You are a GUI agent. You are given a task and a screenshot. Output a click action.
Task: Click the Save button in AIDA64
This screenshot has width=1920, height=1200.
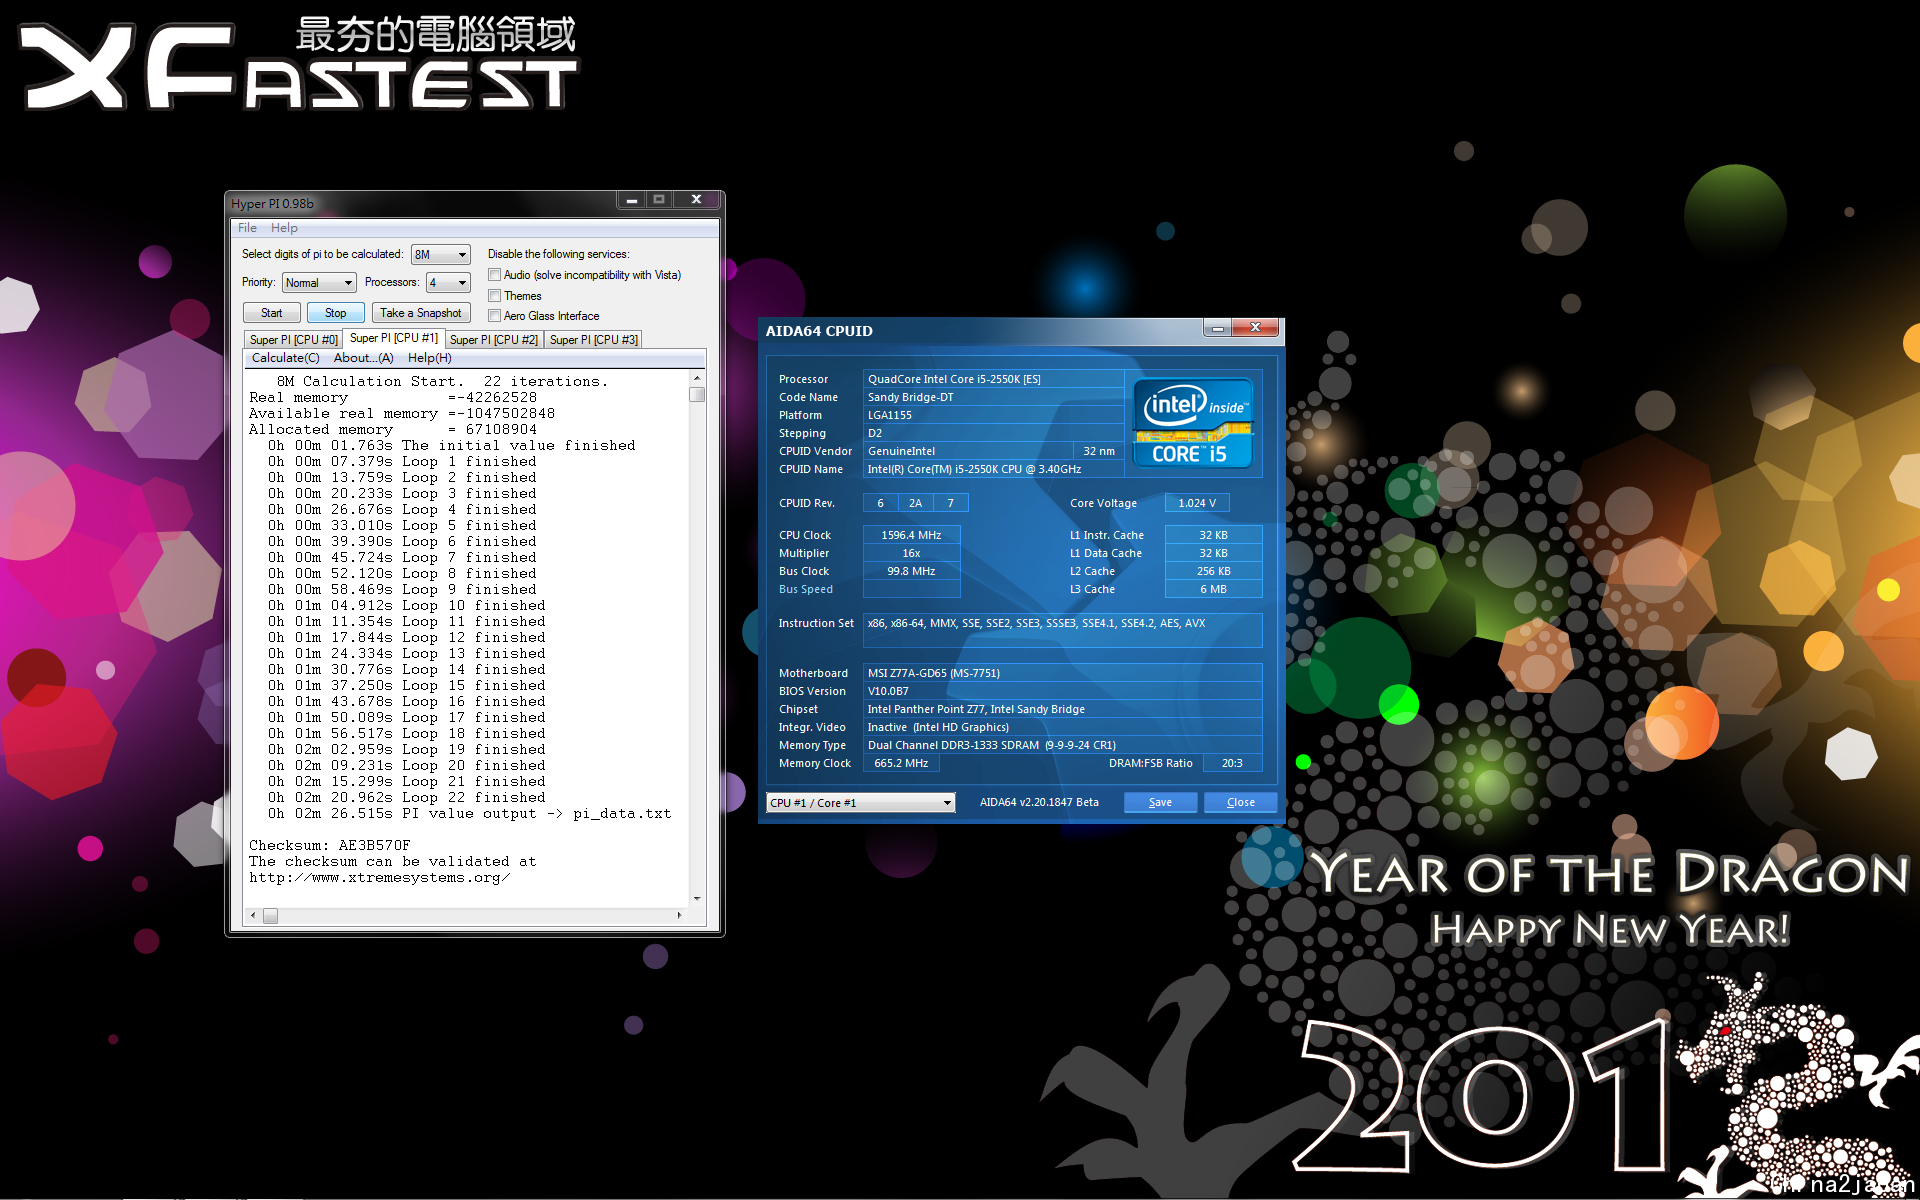[1160, 802]
